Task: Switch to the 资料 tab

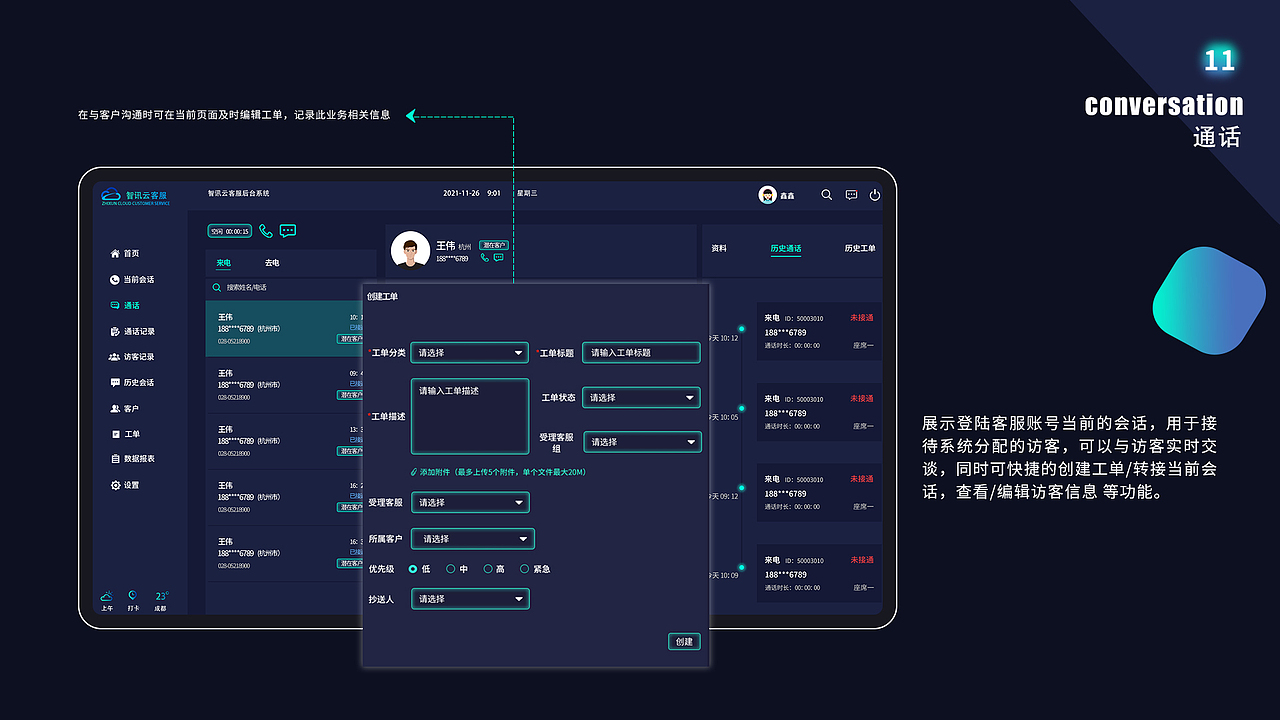Action: coord(719,248)
